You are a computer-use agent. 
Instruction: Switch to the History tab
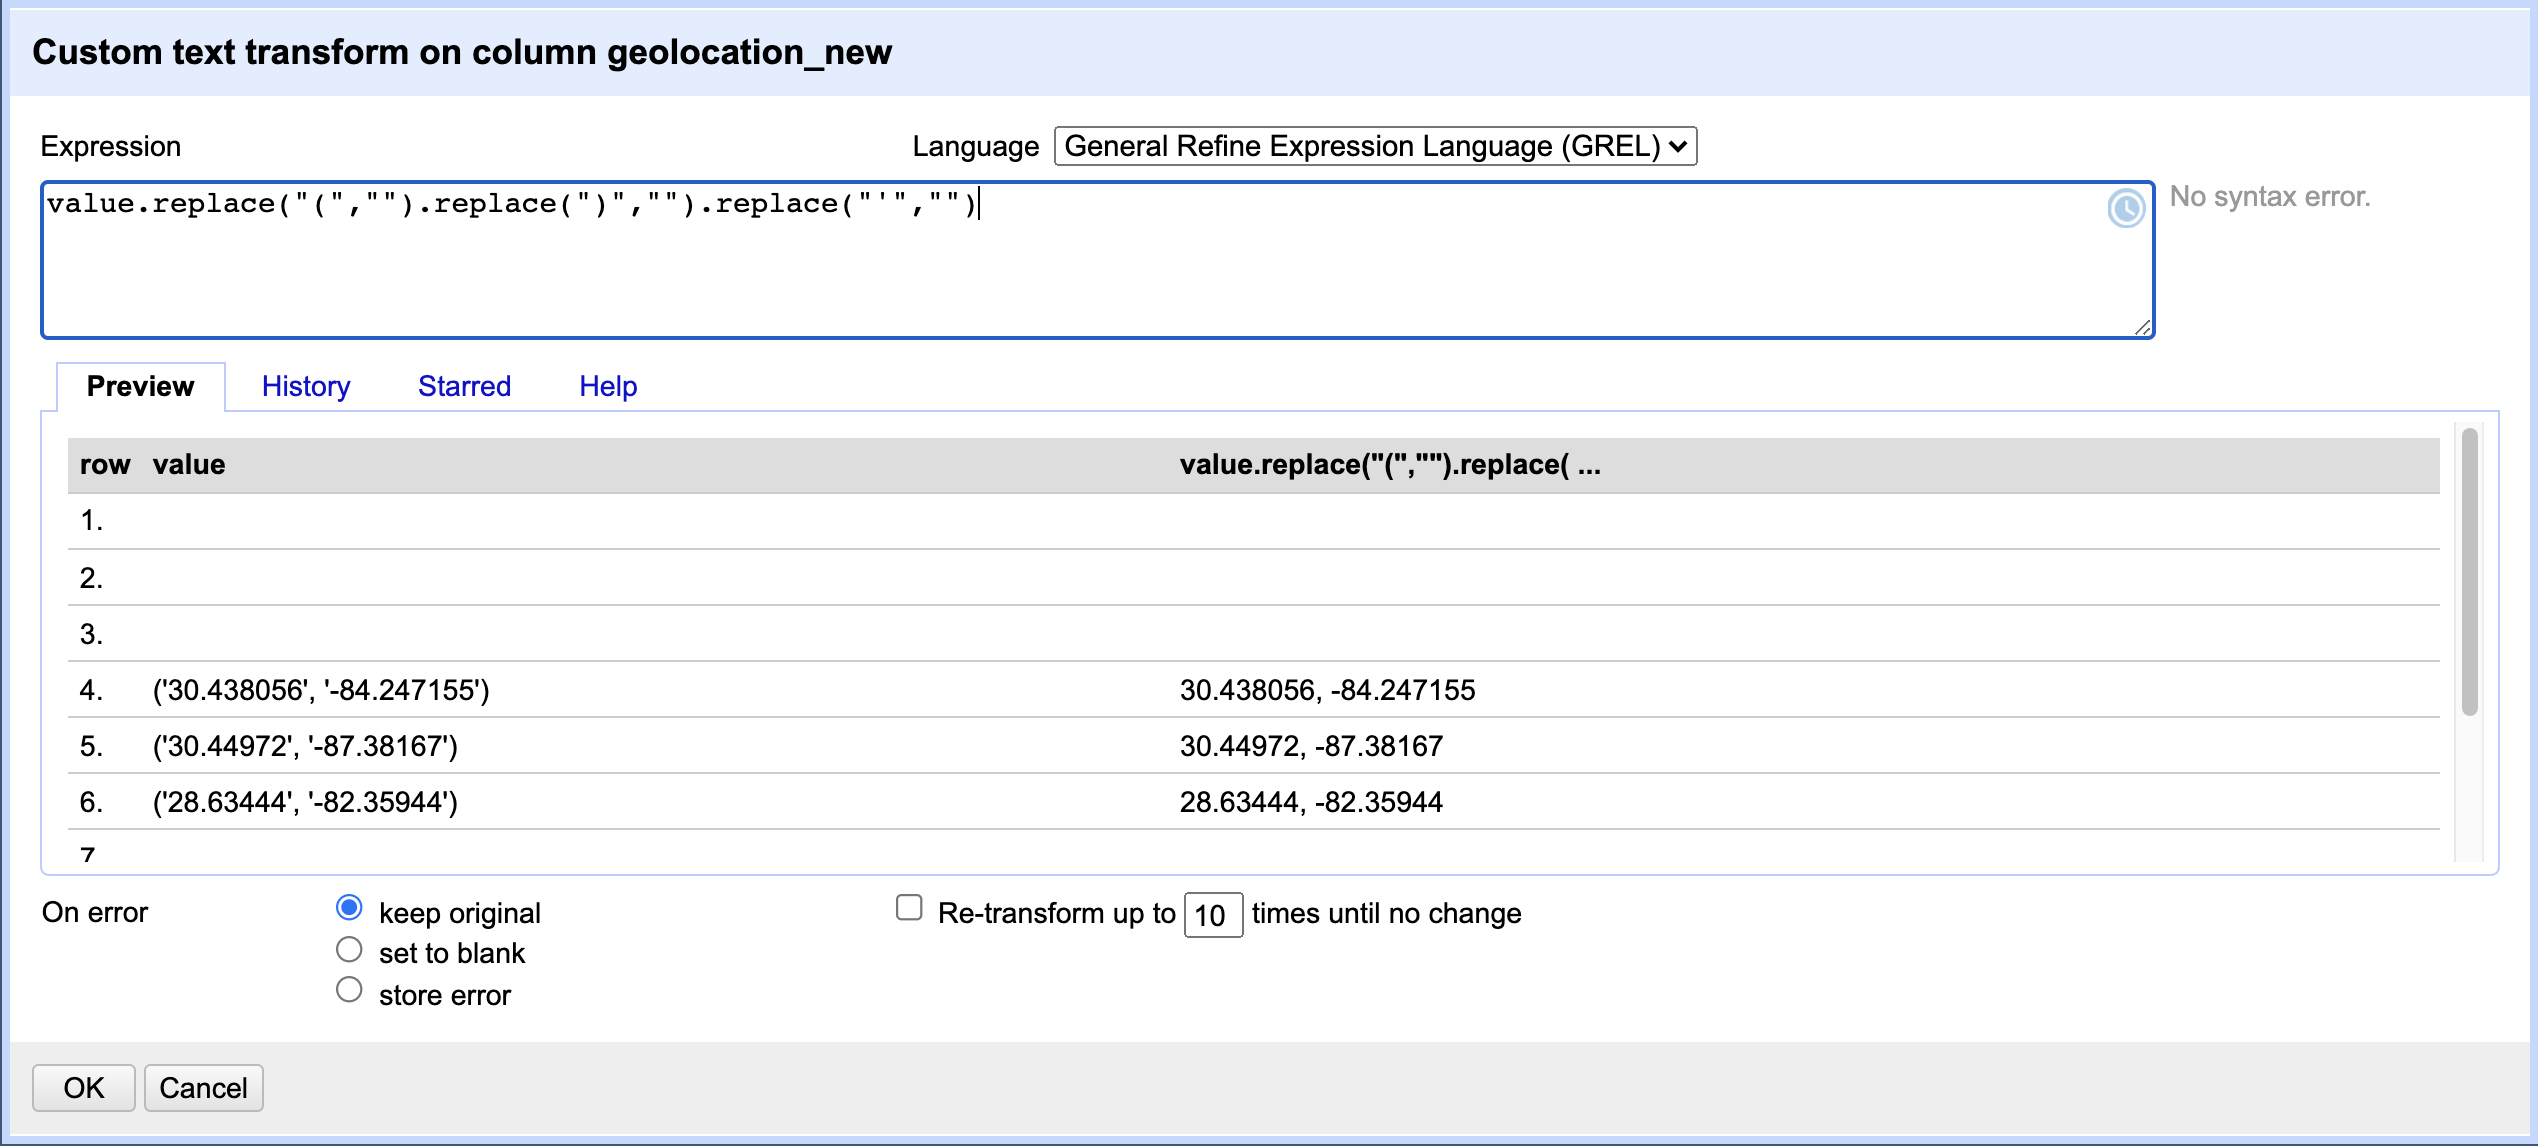[x=306, y=386]
